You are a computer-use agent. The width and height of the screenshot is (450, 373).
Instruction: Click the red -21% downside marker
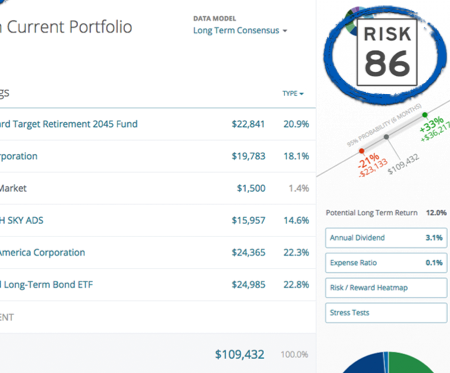tap(362, 151)
